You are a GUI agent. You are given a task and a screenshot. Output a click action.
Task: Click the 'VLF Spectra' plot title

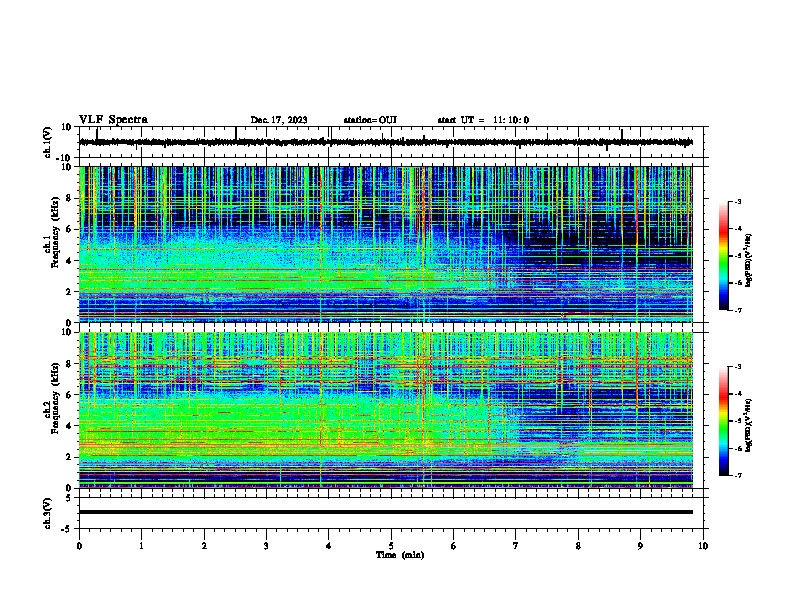113,119
